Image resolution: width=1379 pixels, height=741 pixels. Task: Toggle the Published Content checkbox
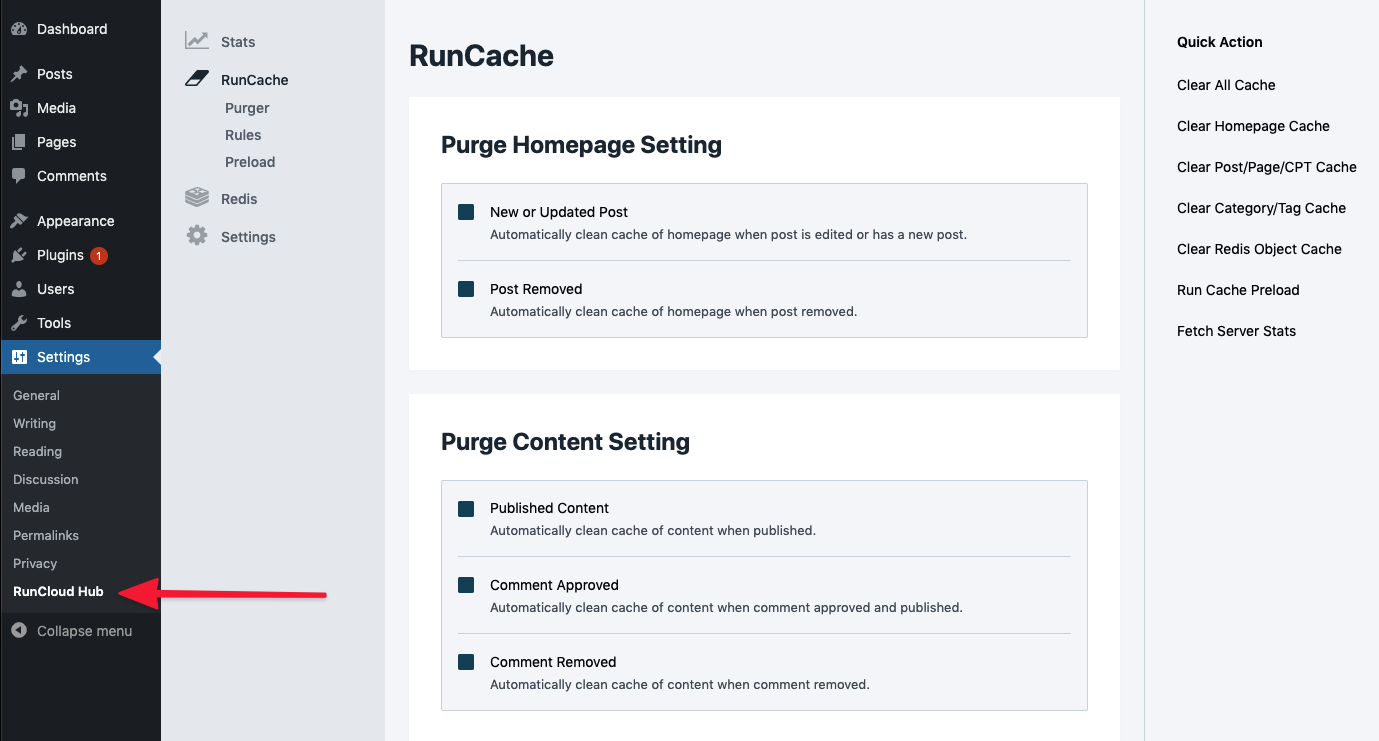click(x=466, y=508)
